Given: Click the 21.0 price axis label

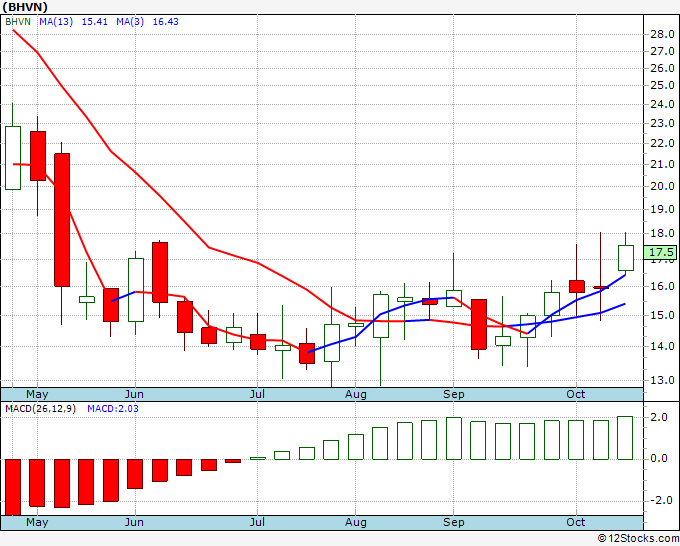Looking at the screenshot, I should [662, 164].
